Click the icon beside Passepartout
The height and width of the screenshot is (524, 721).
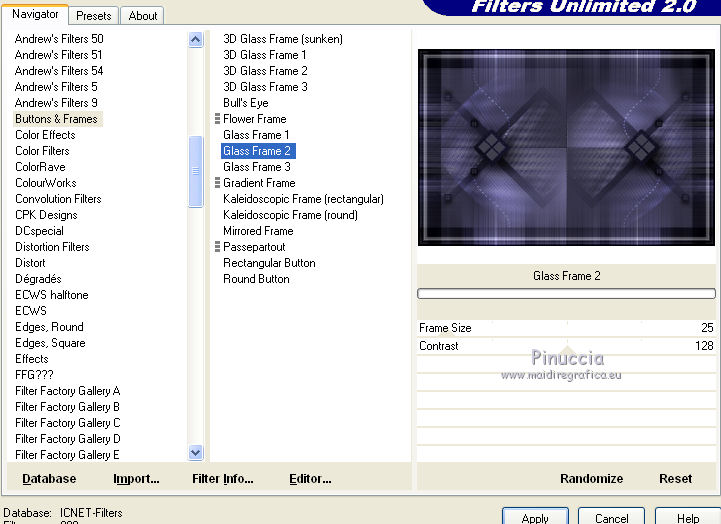click(217, 247)
